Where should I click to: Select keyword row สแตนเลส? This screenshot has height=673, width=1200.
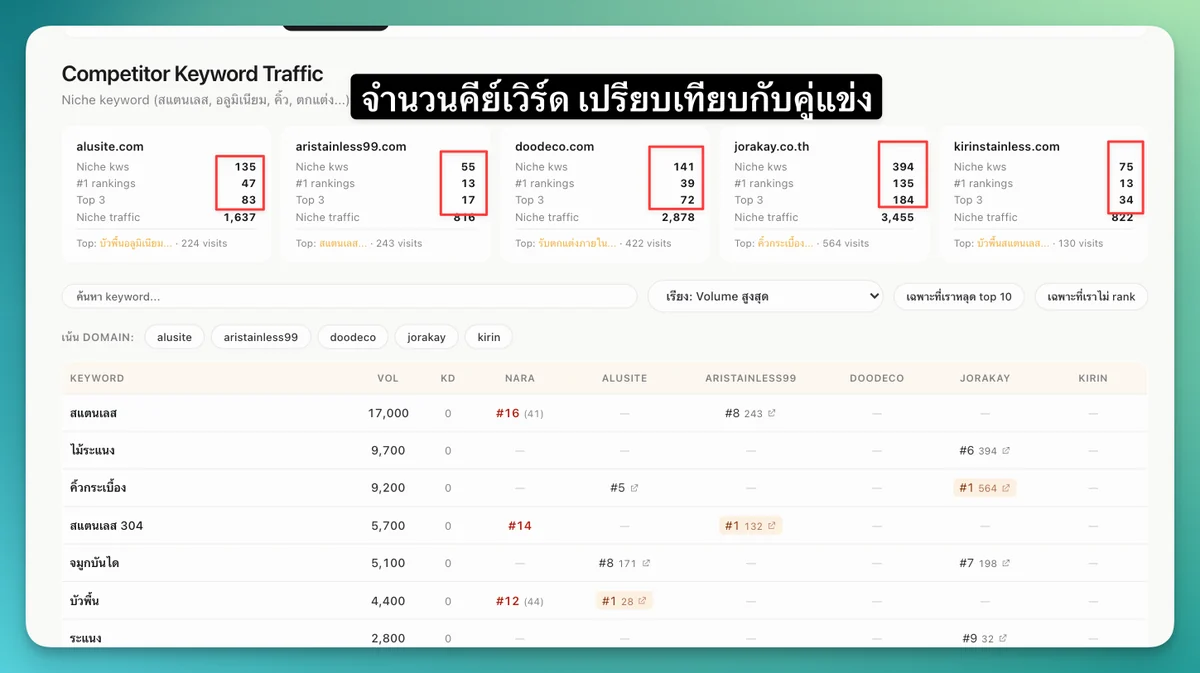(604, 413)
